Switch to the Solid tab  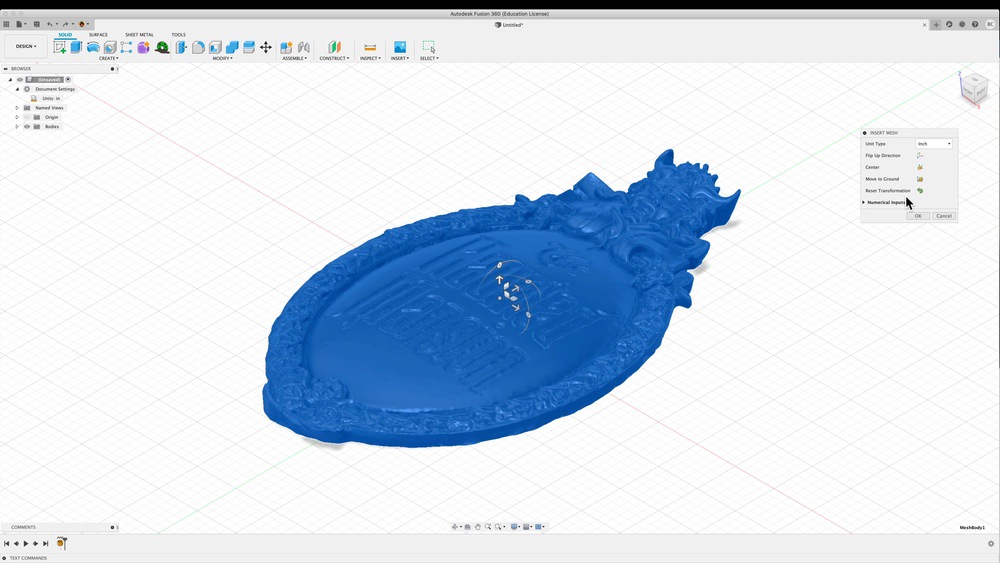click(x=65, y=35)
